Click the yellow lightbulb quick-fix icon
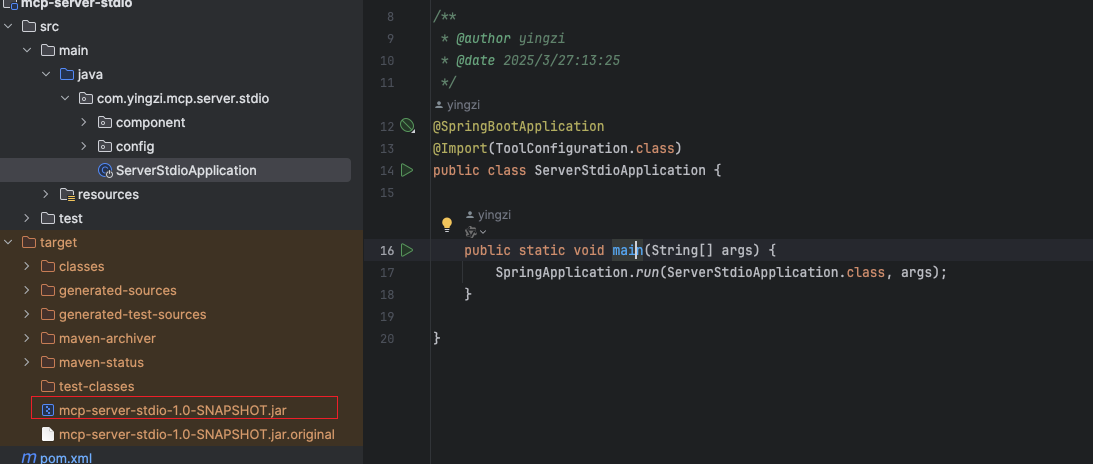Screen dimensions: 1093x464 (448, 225)
